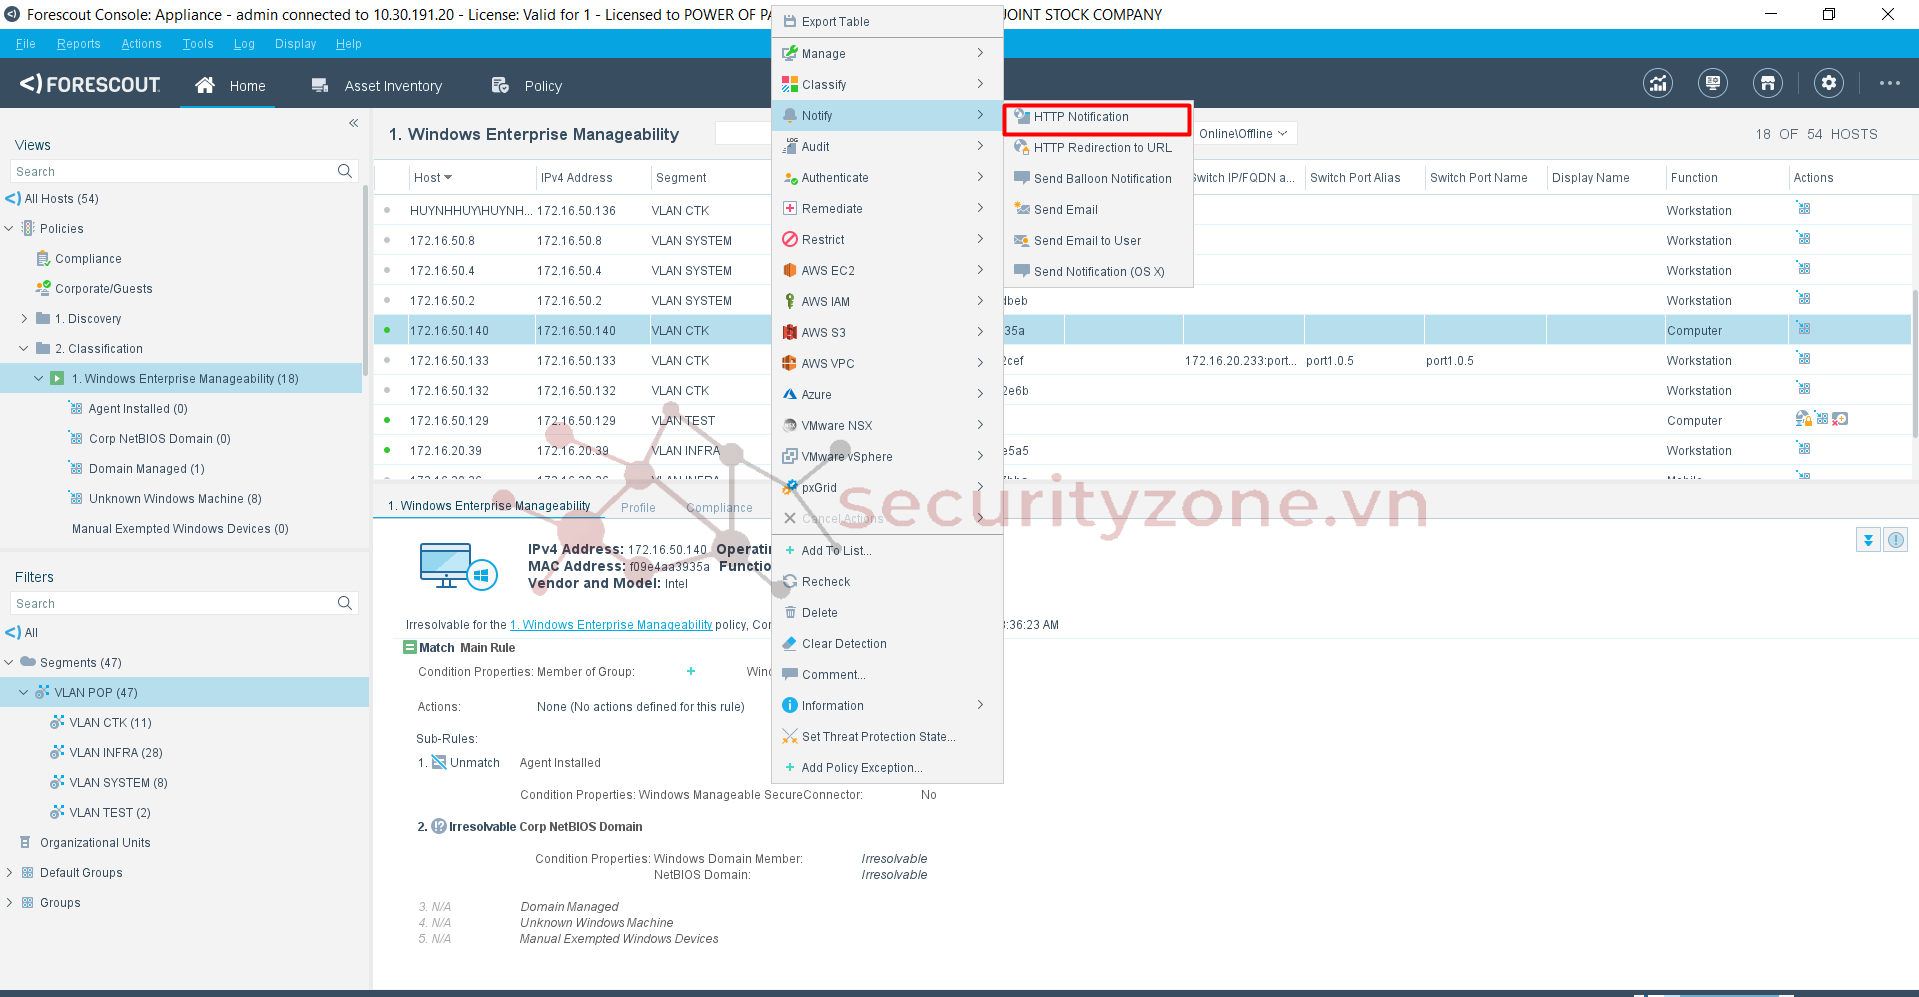The width and height of the screenshot is (1919, 997).
Task: Collapse the VLAN POP filter node
Action: pyautogui.click(x=24, y=692)
